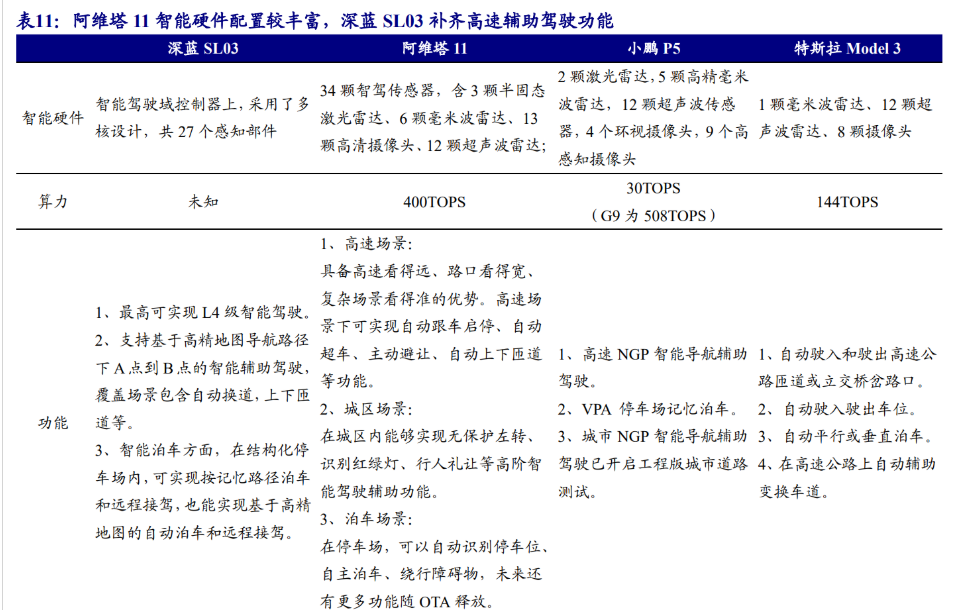Click '在停车场，可以自动识别停车位、'

(x=434, y=546)
